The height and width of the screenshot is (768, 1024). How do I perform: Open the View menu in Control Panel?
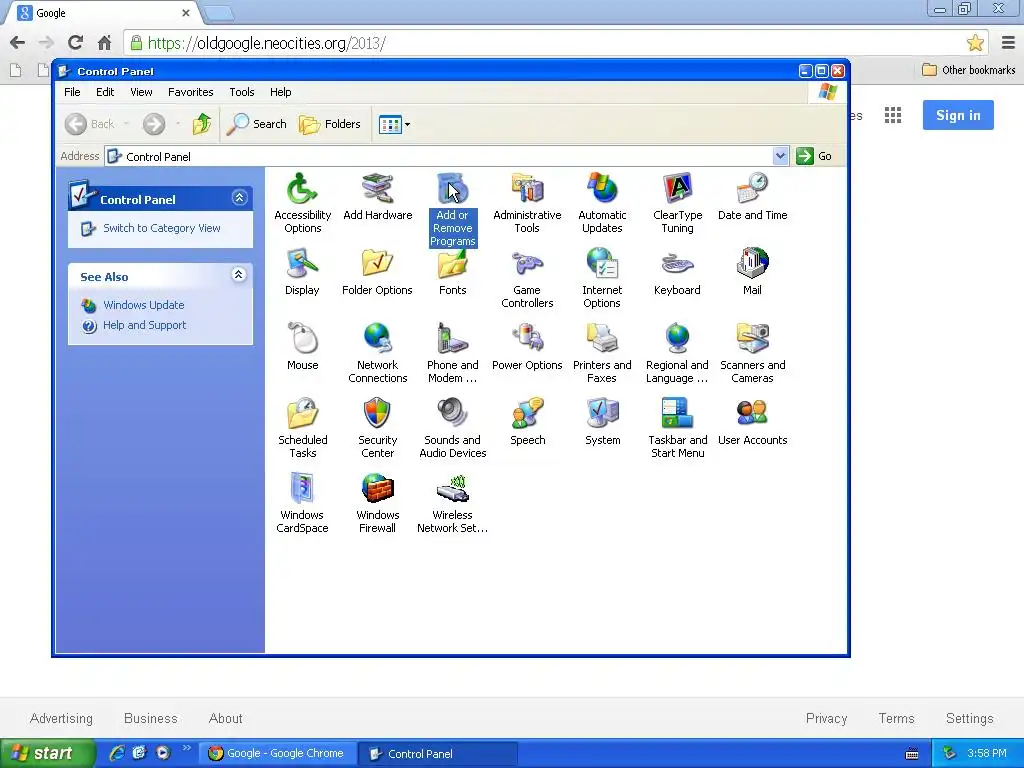[x=141, y=92]
